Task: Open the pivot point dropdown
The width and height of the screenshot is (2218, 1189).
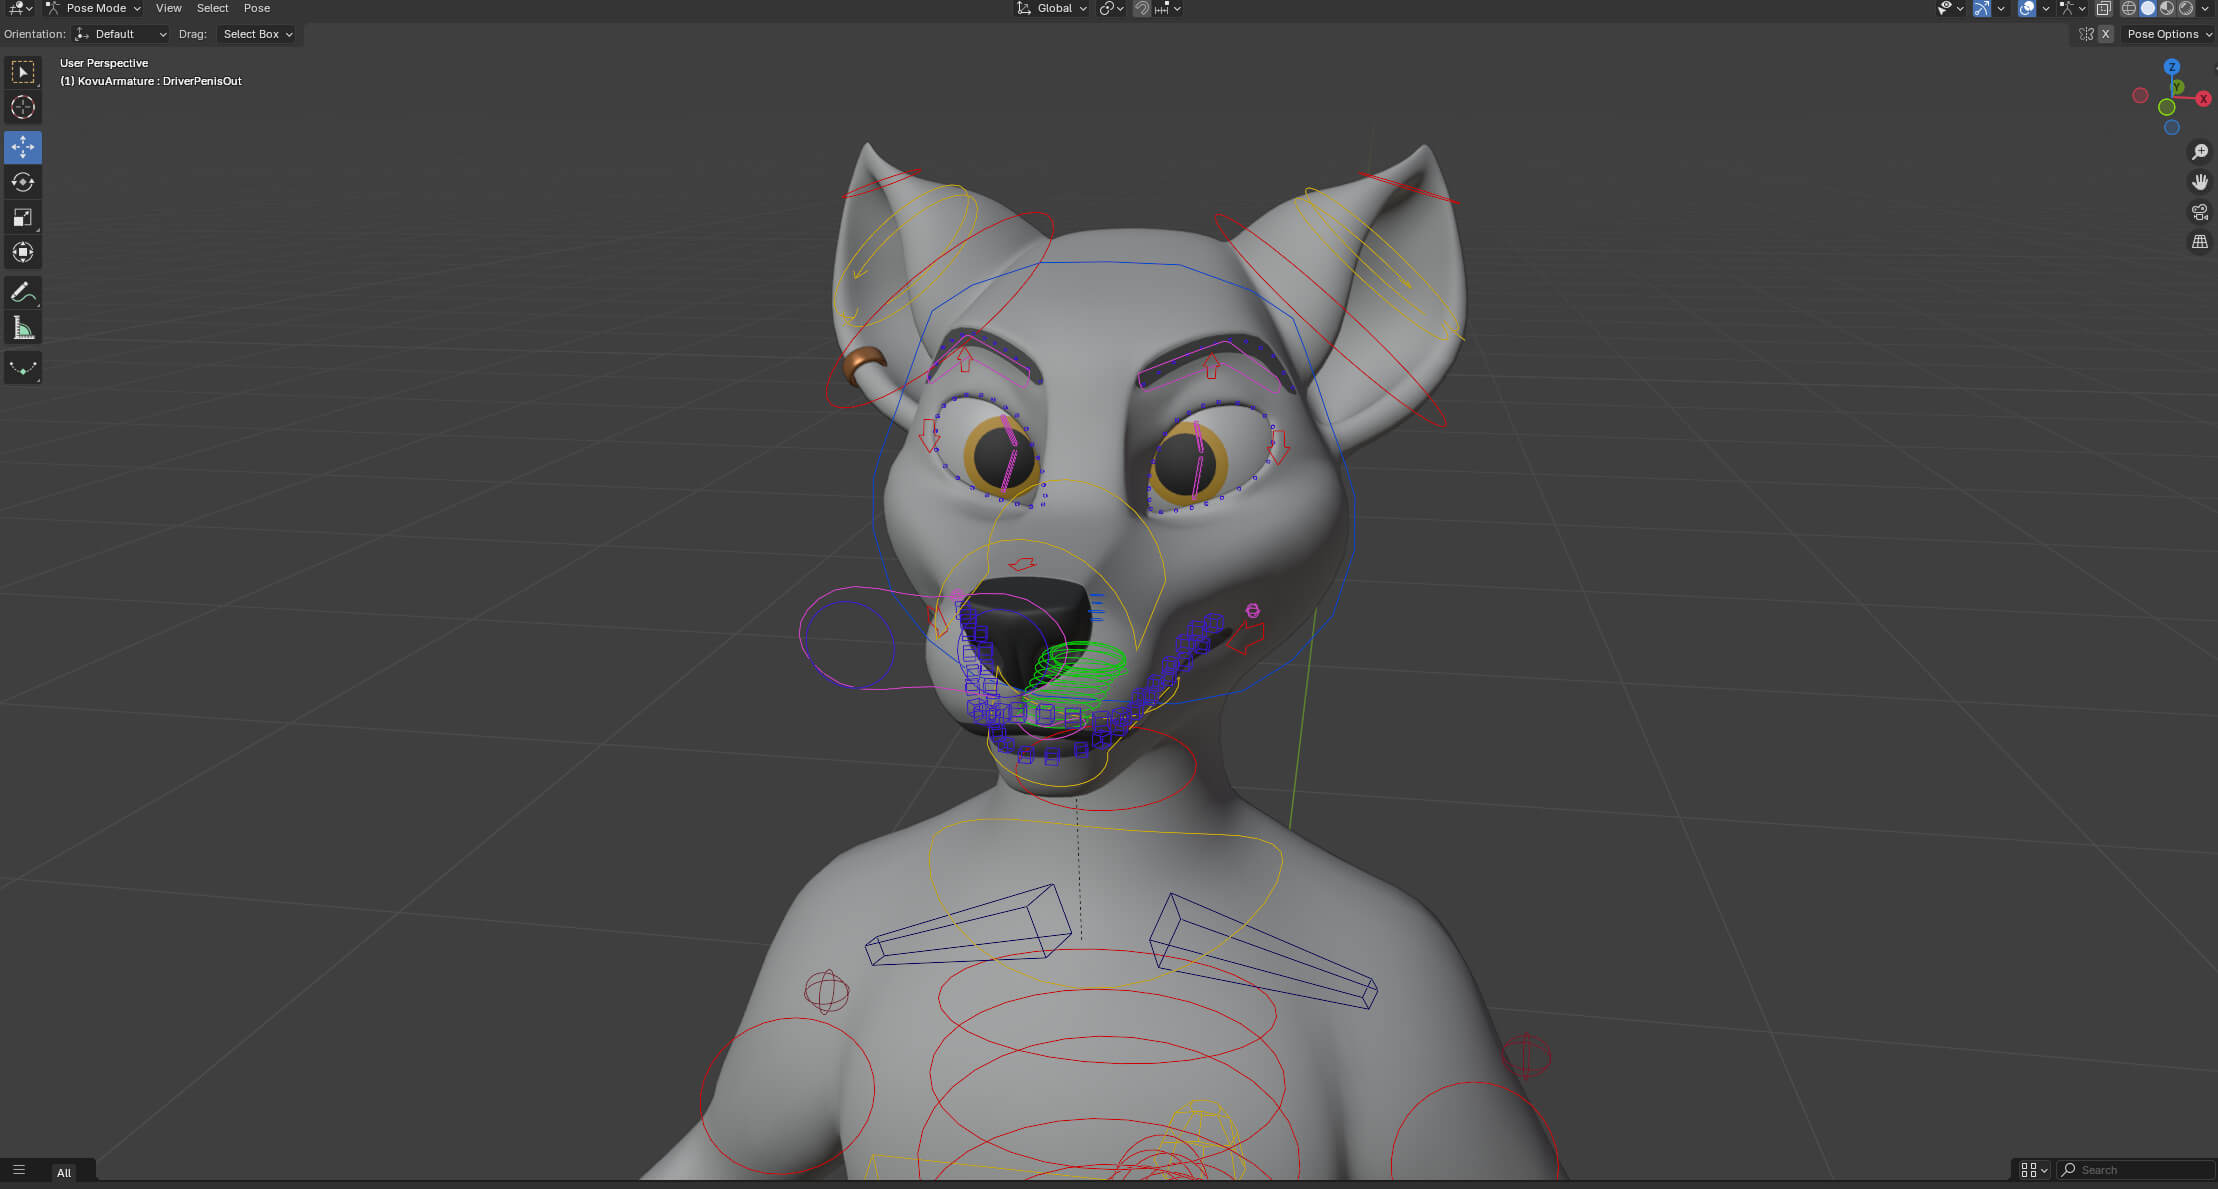Action: (1111, 8)
